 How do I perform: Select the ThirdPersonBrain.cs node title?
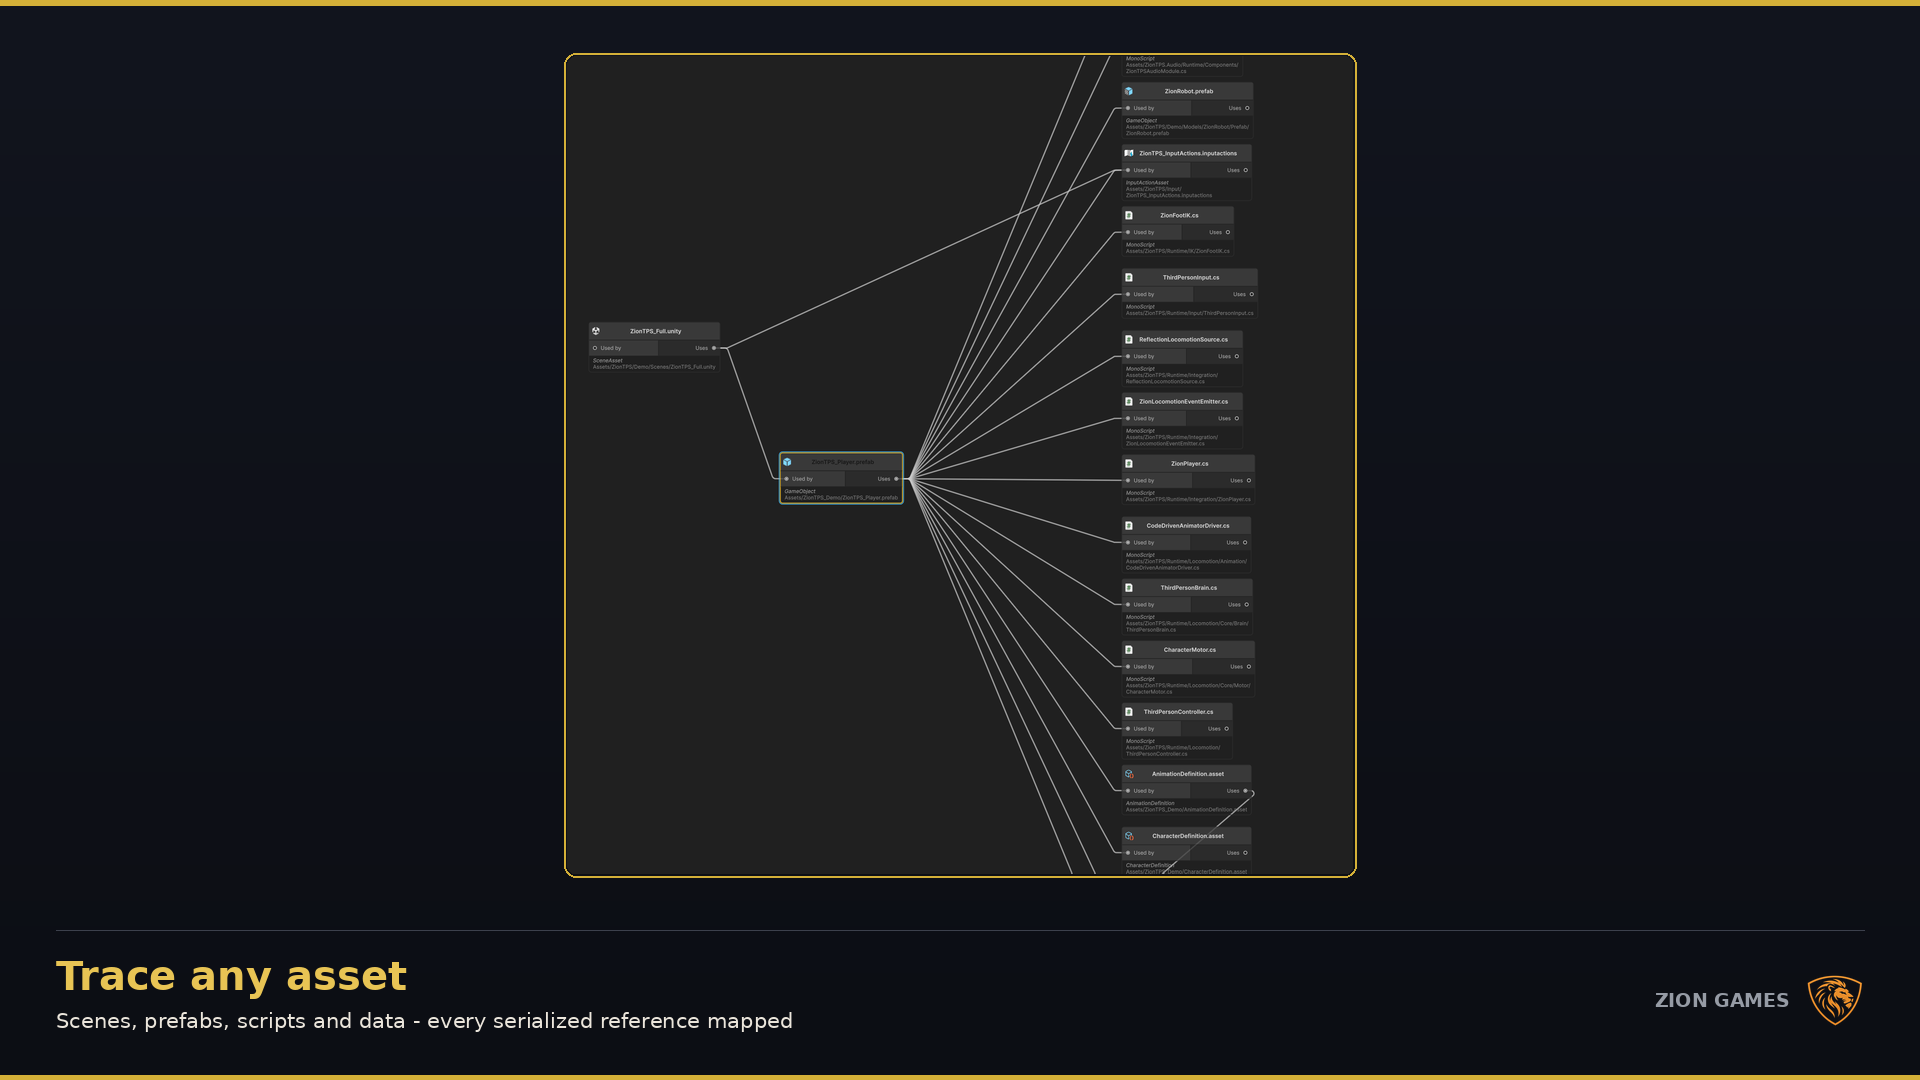click(1188, 587)
